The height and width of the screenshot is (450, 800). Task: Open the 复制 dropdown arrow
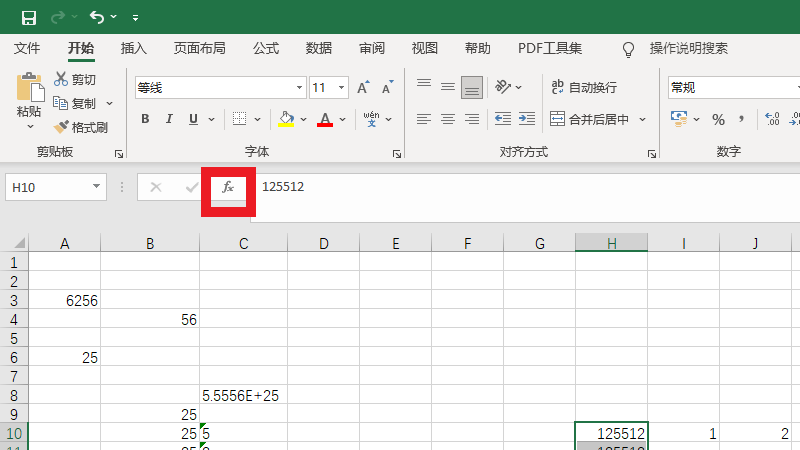[x=109, y=104]
